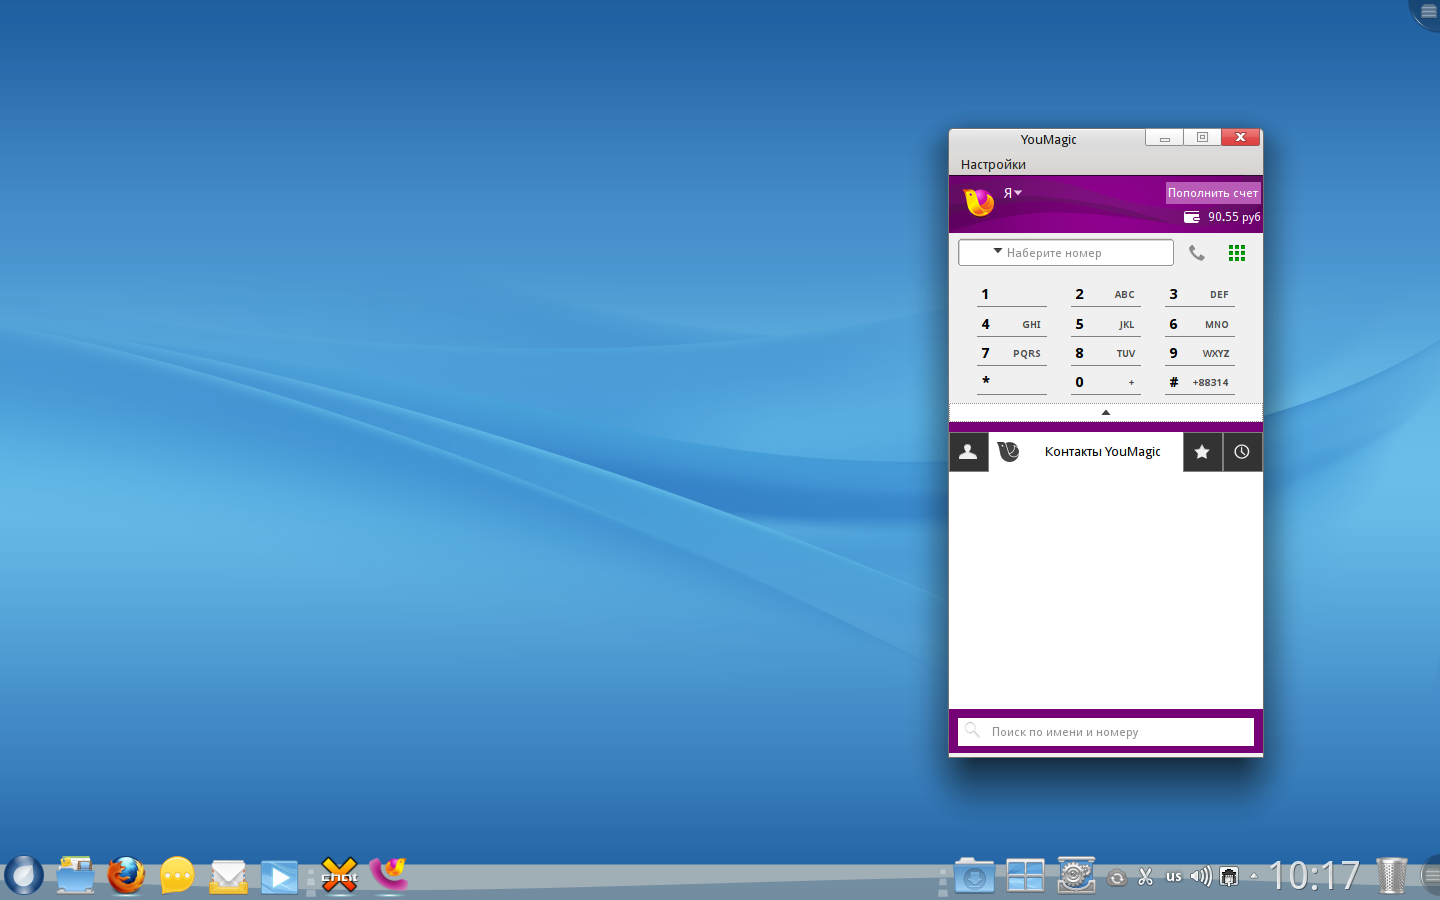Click the gray call handset icon
Screen dimensions: 1440x900
click(x=1197, y=253)
